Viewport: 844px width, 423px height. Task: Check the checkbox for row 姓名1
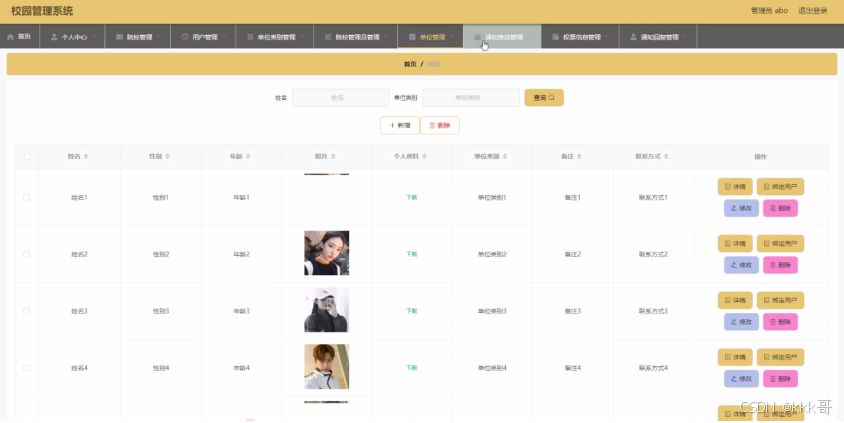click(26, 198)
